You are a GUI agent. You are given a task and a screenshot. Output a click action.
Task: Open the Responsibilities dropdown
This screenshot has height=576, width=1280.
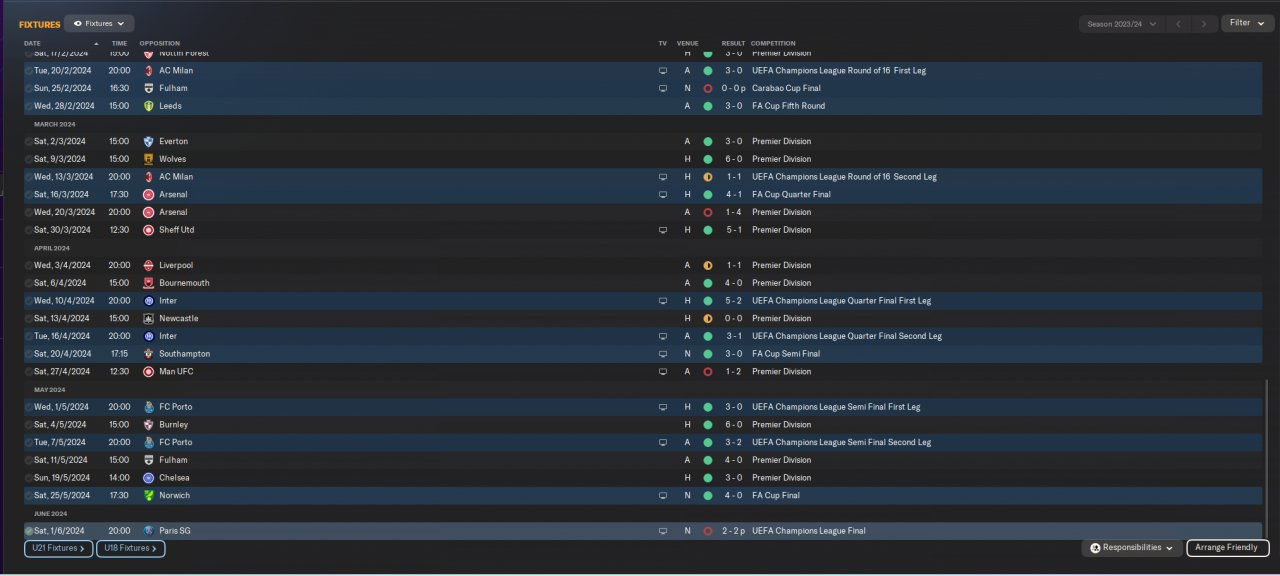(x=1133, y=548)
